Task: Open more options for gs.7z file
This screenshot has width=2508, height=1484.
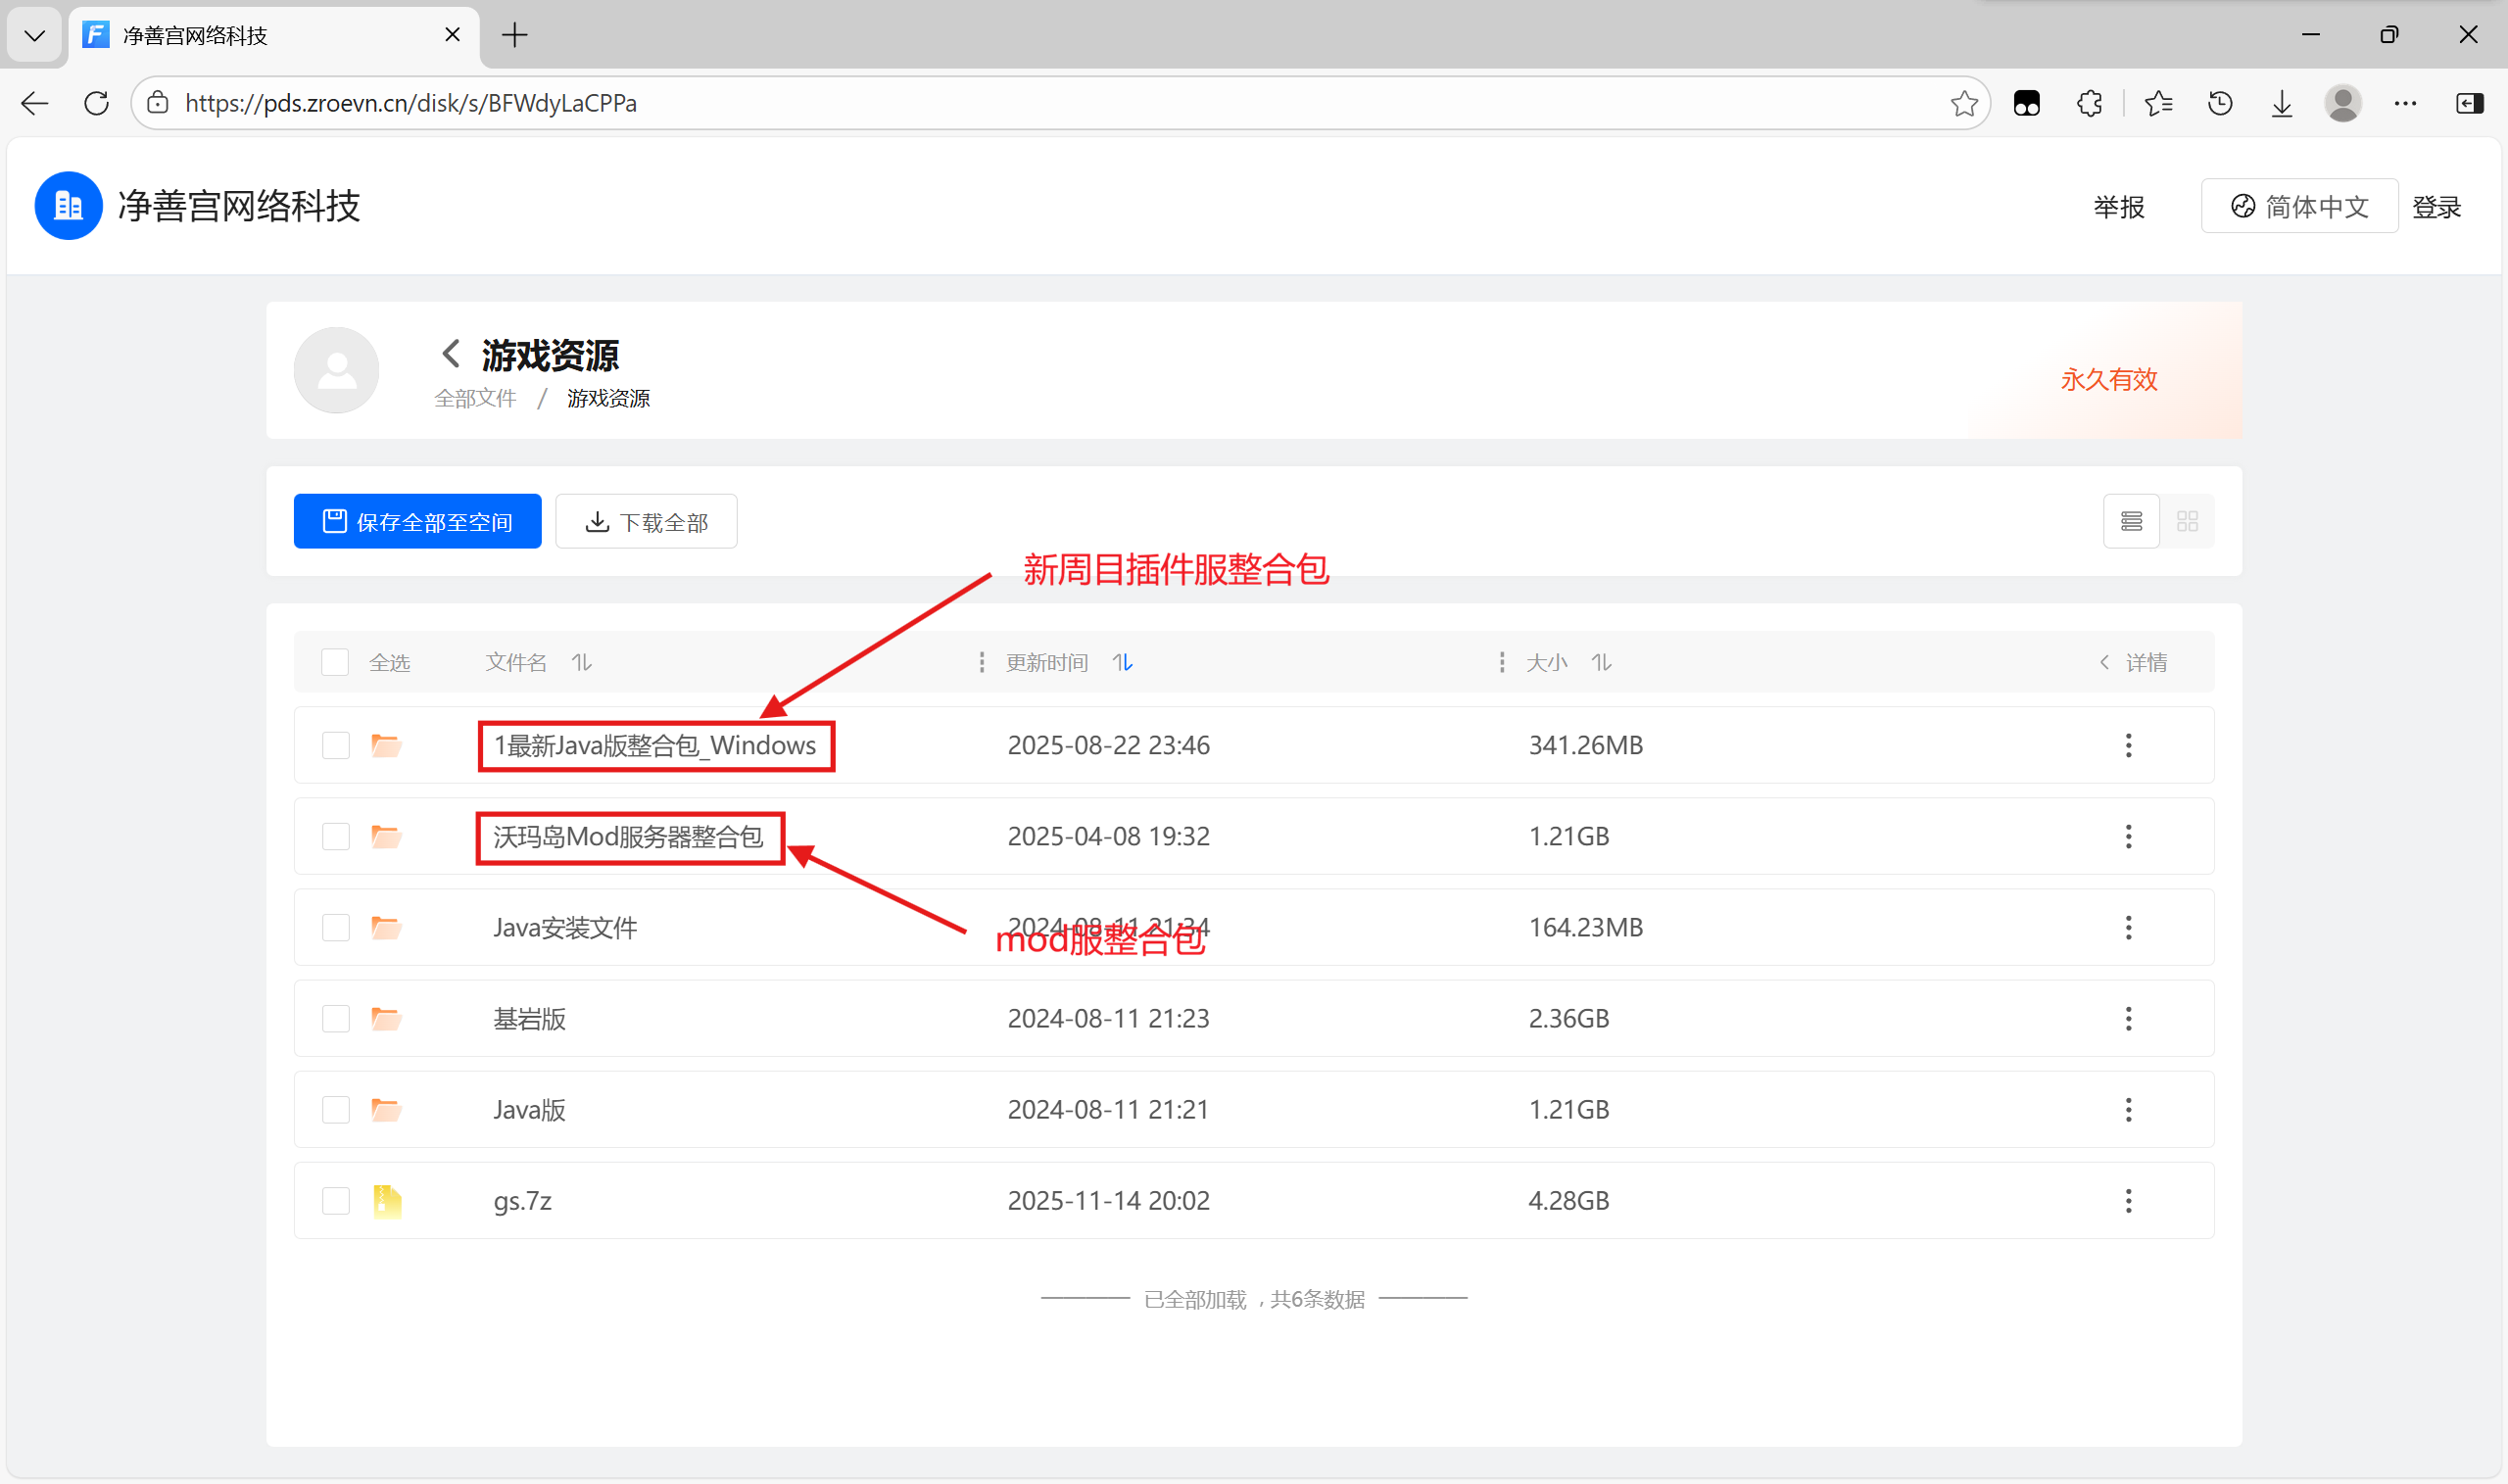Action: pos(2128,1200)
